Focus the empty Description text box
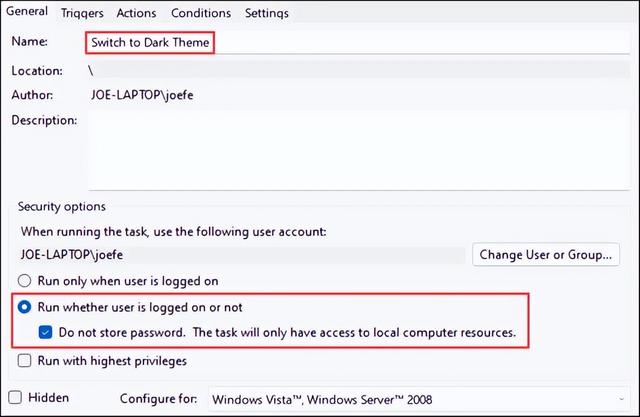Viewport: 640px width, 417px height. (x=359, y=150)
